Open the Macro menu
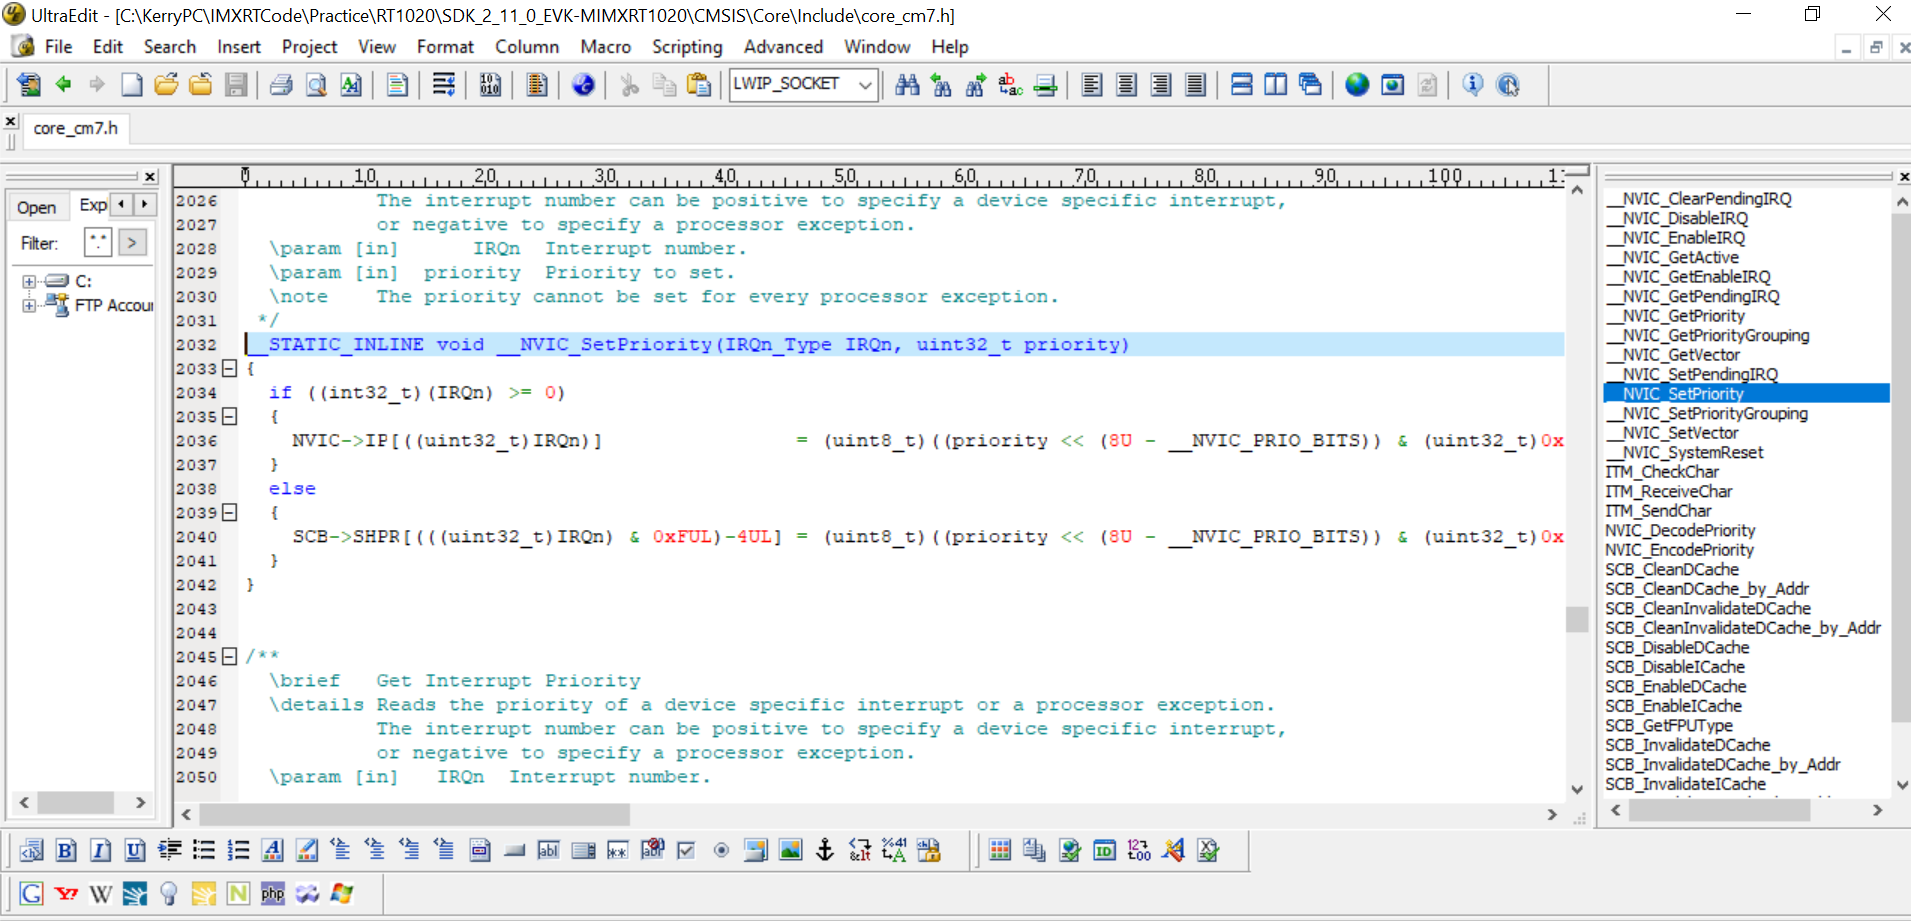The height and width of the screenshot is (921, 1911). coord(605,47)
